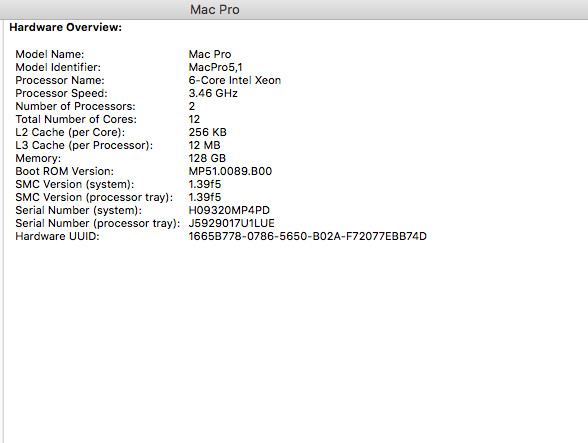Screen dimensions: 588x443
Task: Select the 12 MB L3 cache value
Action: tap(204, 146)
